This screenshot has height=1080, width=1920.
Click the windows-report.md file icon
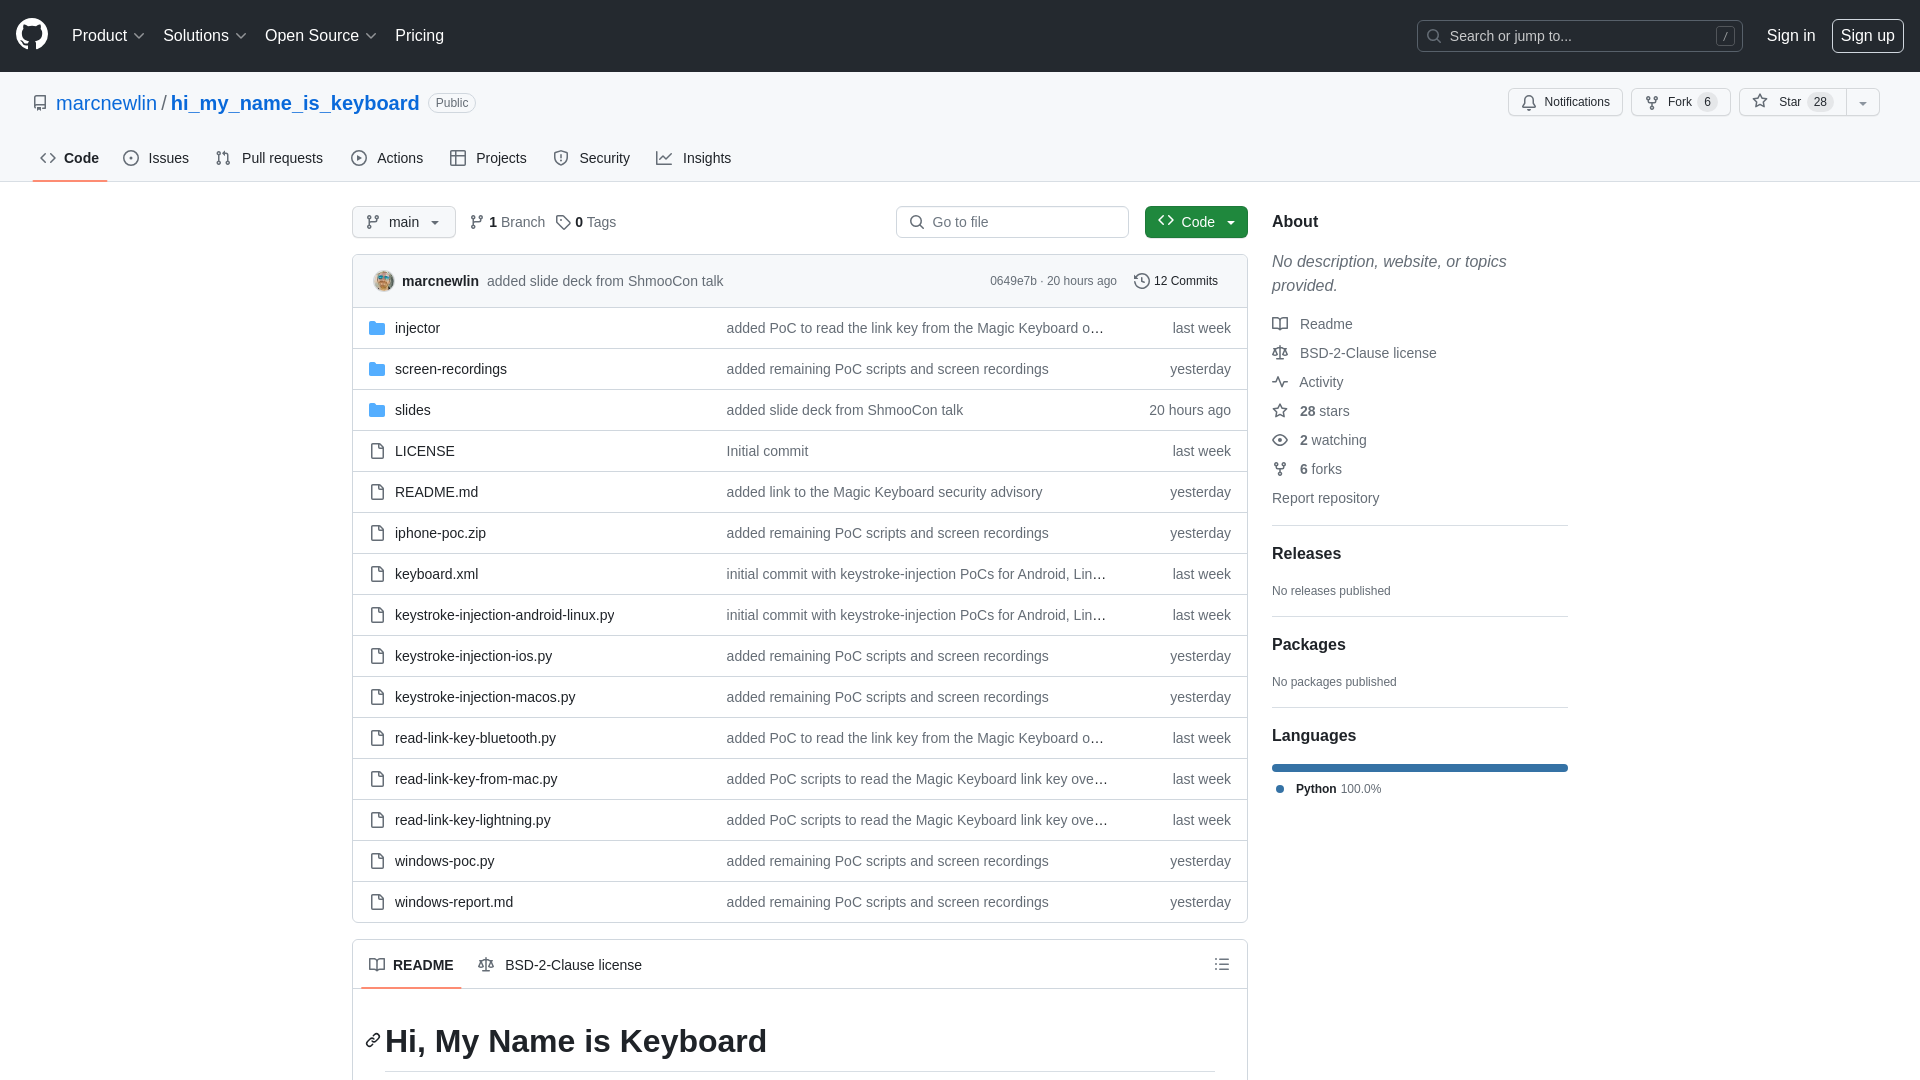coord(377,902)
